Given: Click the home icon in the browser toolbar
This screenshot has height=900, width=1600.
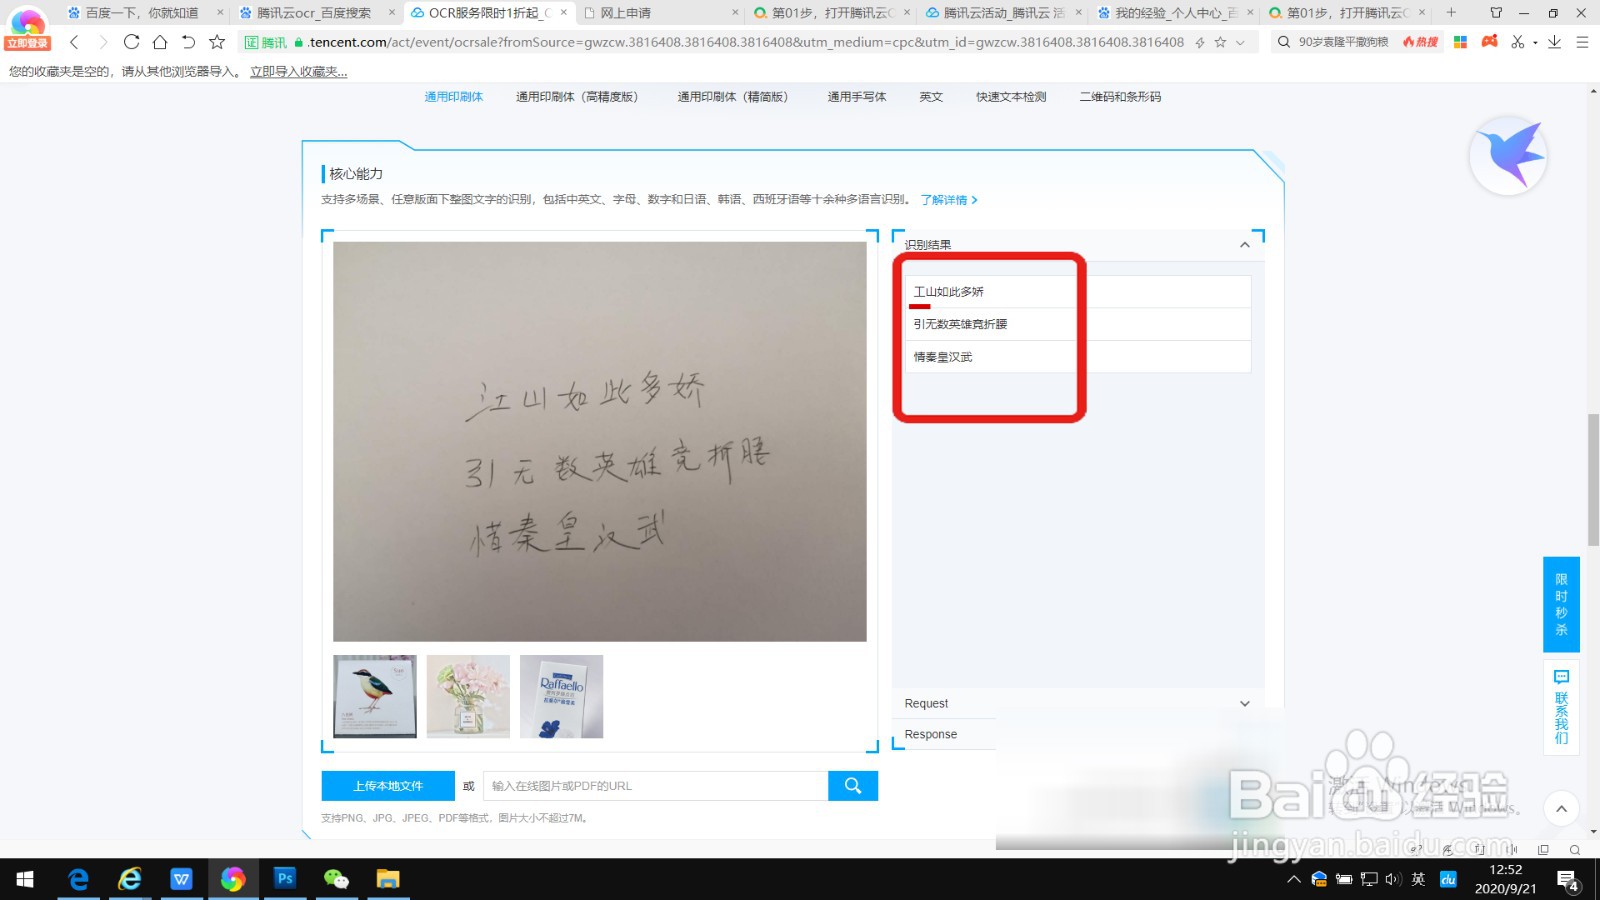Looking at the screenshot, I should point(160,42).
